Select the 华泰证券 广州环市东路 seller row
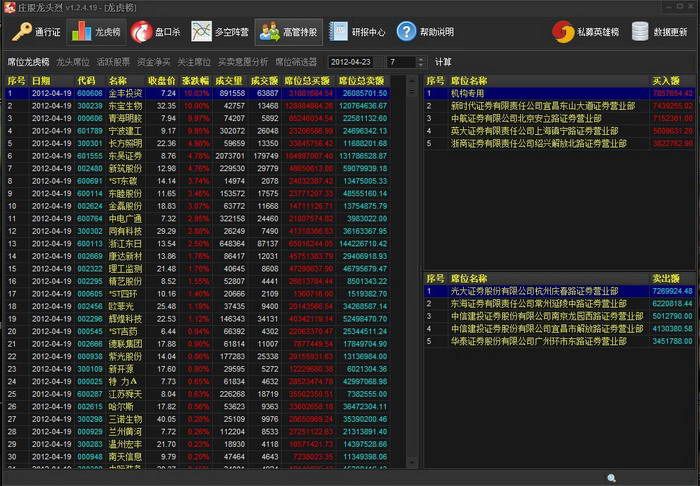700x486 pixels. (559, 341)
